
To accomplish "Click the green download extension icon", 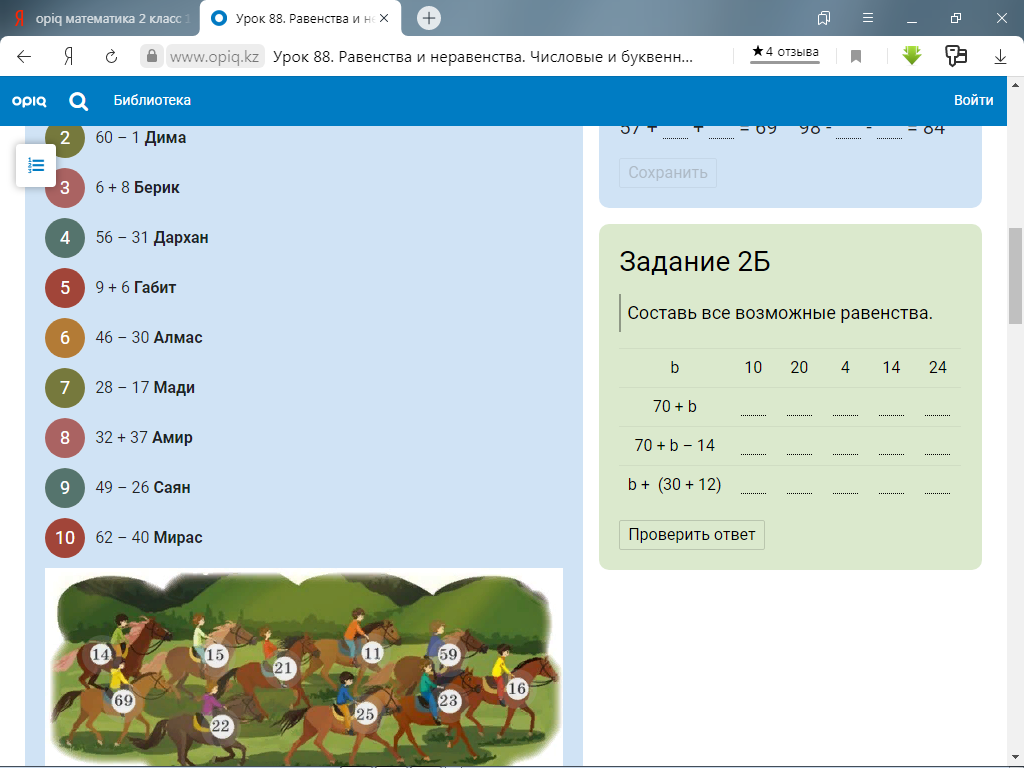I will (x=911, y=56).
